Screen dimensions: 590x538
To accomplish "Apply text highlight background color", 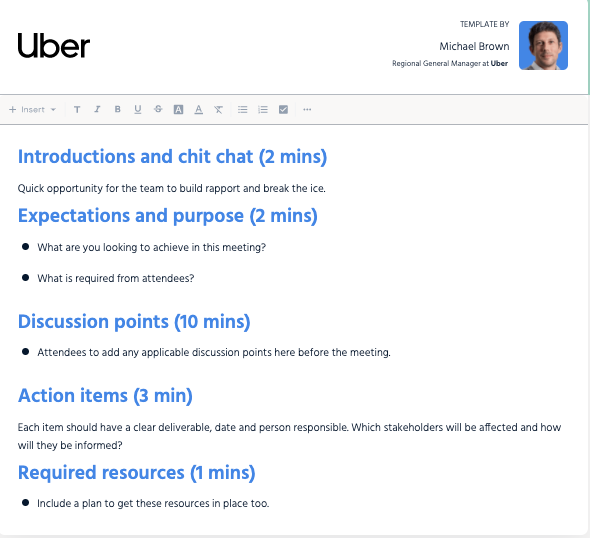I will pyautogui.click(x=178, y=109).
